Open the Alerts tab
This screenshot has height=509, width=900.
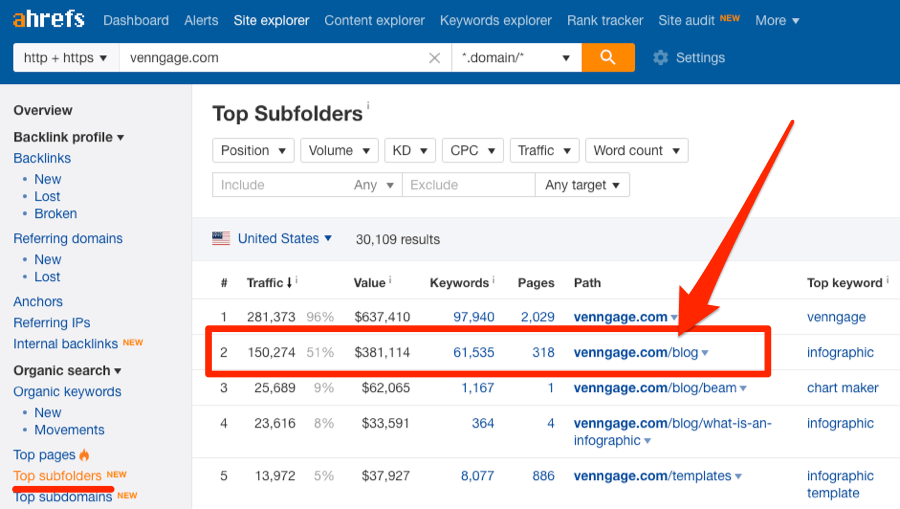[201, 21]
